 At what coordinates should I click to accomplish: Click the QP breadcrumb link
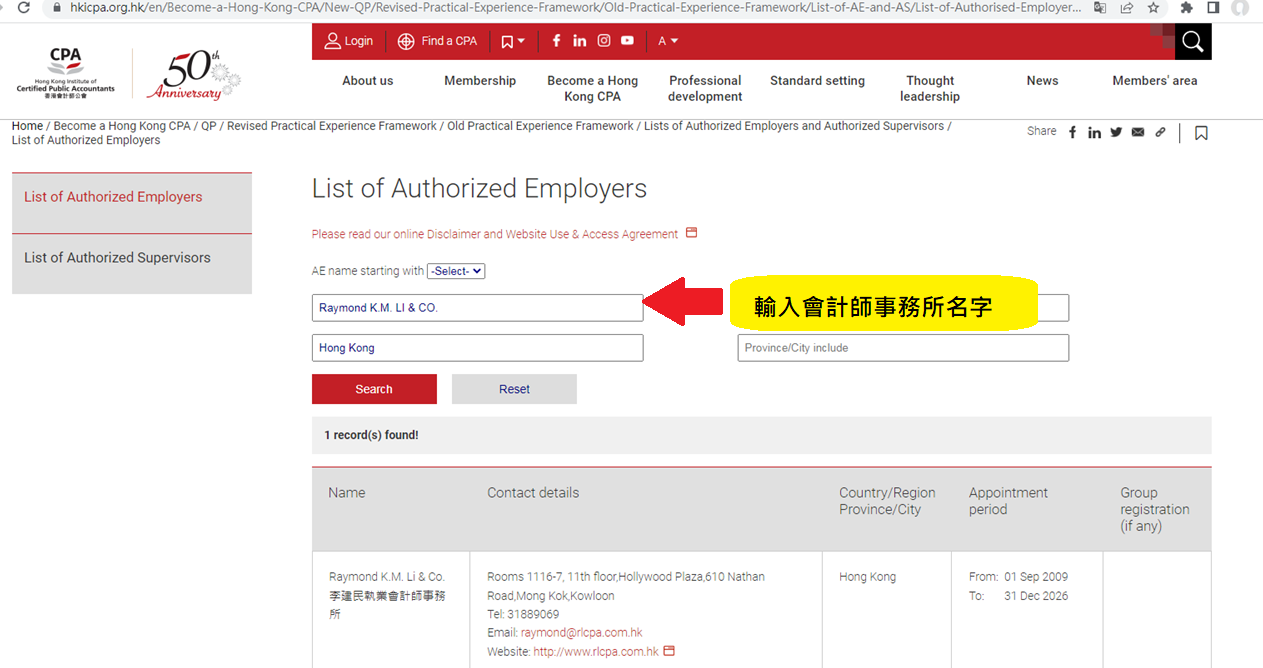pos(208,126)
